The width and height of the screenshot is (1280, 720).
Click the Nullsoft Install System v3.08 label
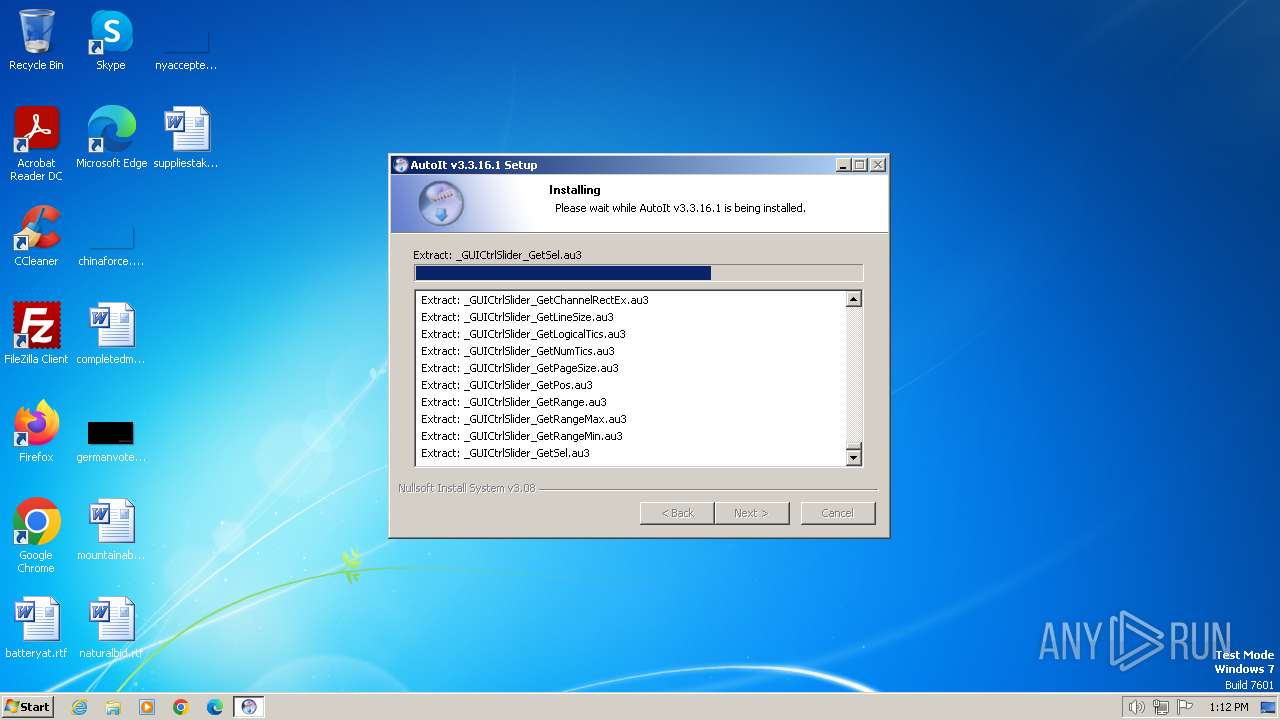coord(466,488)
